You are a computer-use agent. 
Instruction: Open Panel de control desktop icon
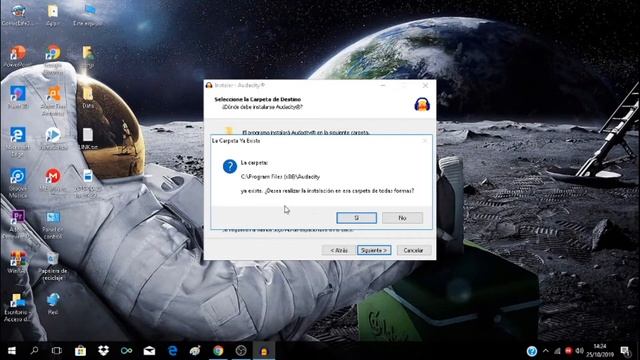coord(53,218)
